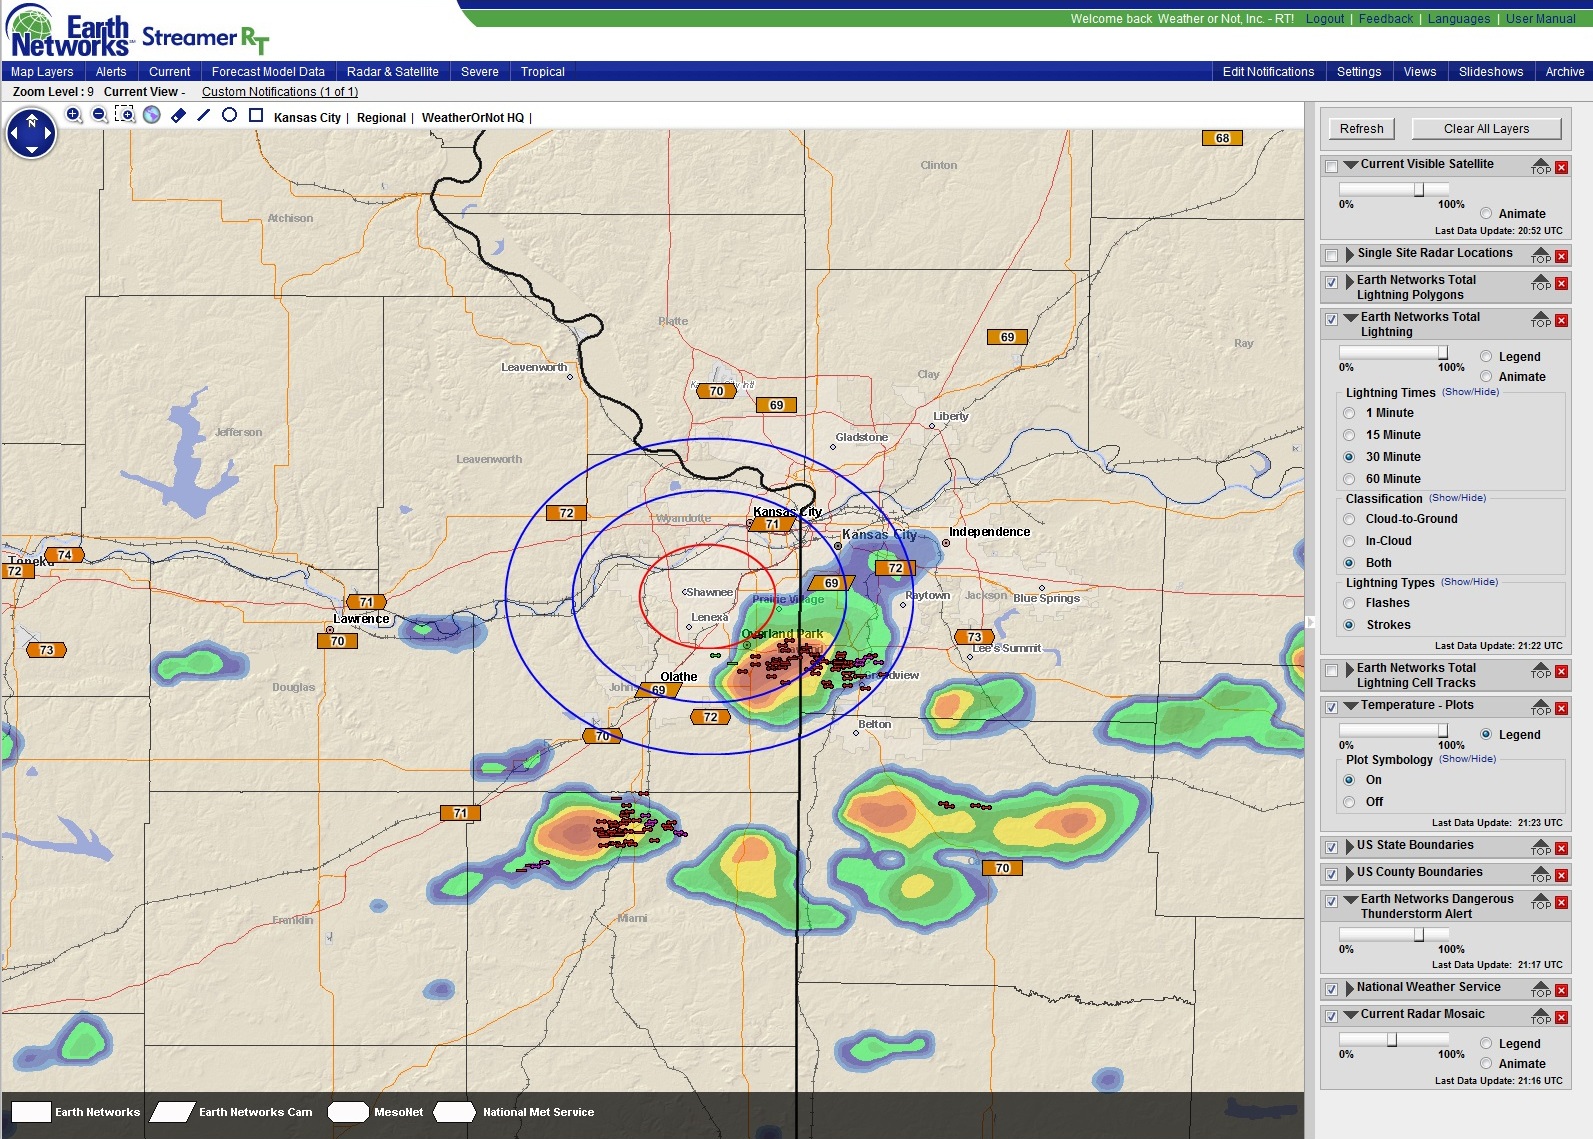1593x1139 pixels.
Task: Open the Custom Notifications link
Action: (x=280, y=92)
